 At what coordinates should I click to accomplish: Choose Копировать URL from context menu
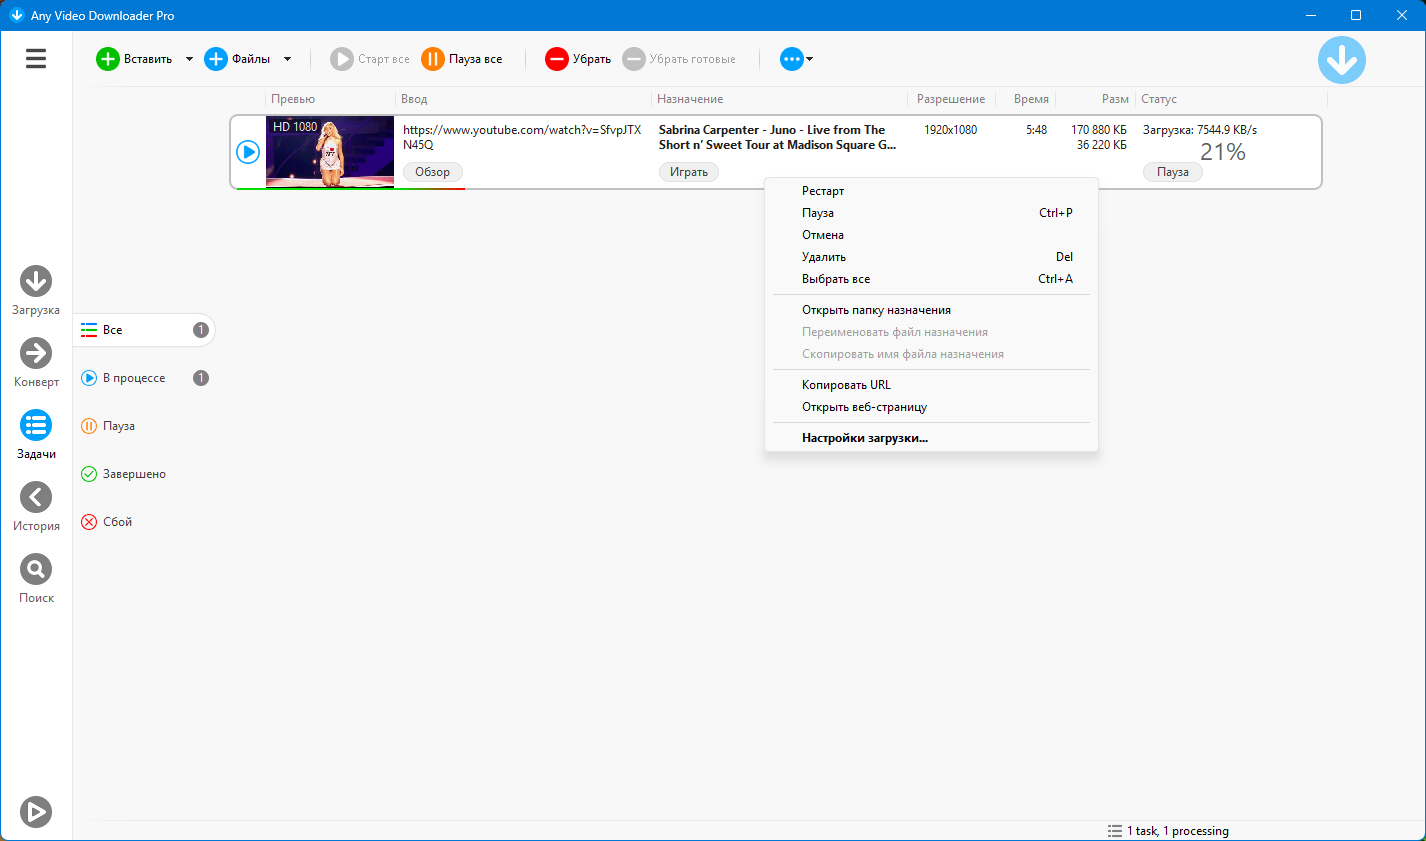click(846, 385)
